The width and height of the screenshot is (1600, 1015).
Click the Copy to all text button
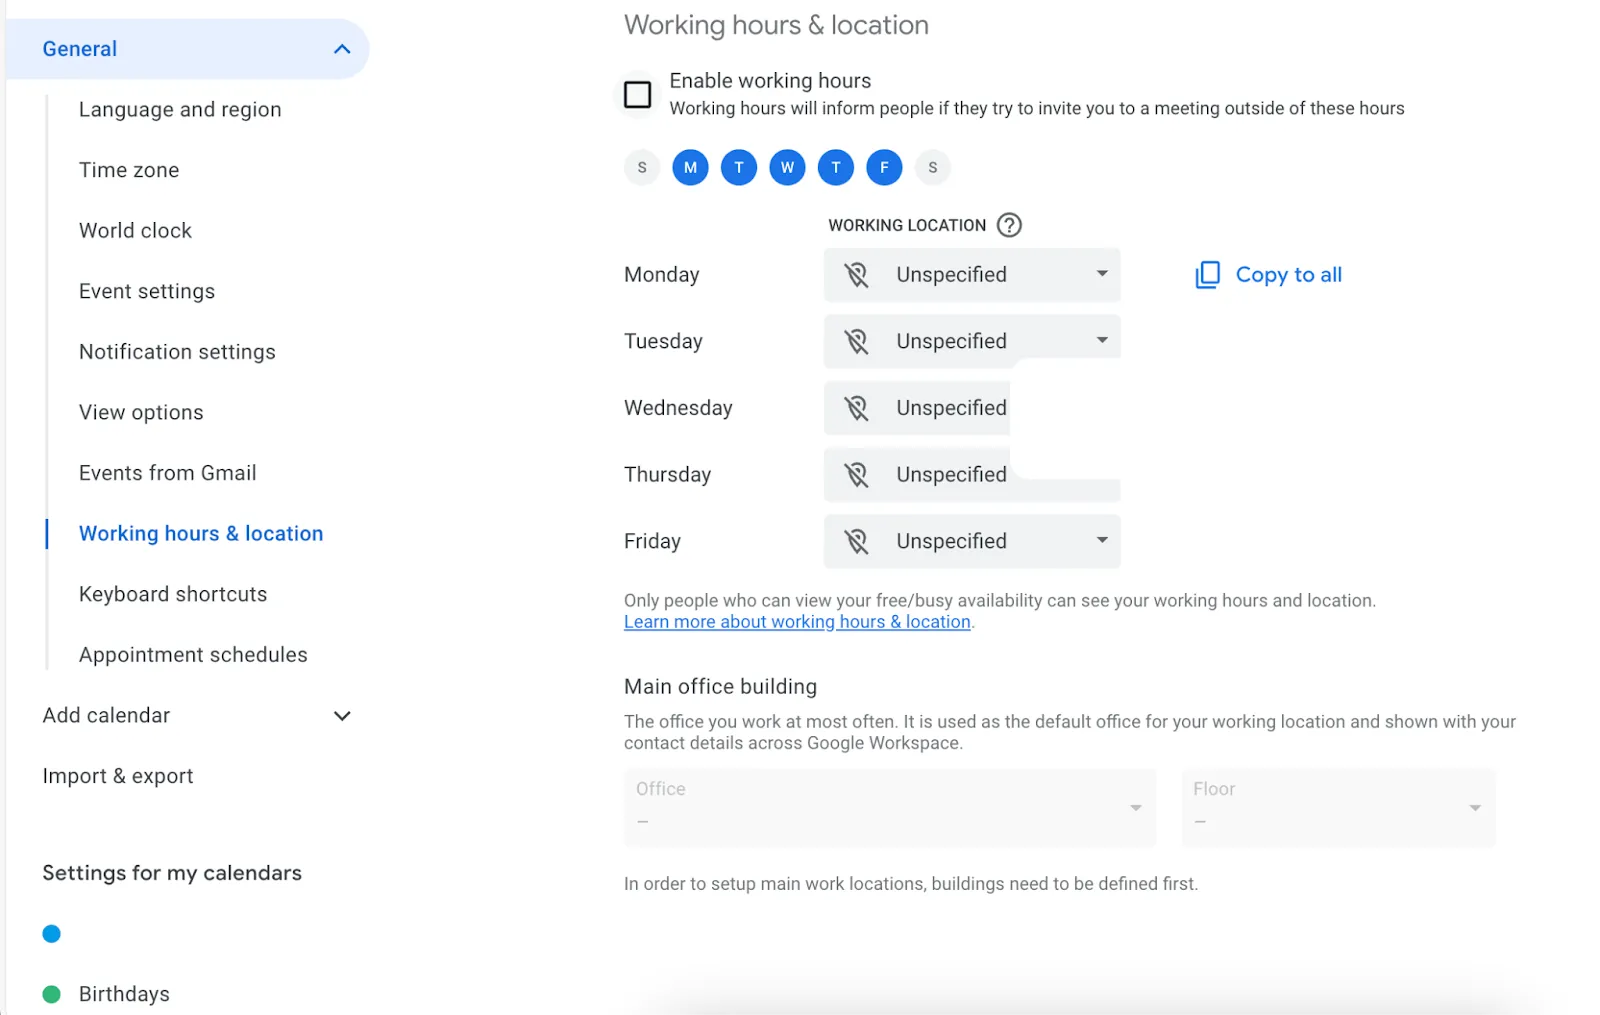coord(1288,275)
